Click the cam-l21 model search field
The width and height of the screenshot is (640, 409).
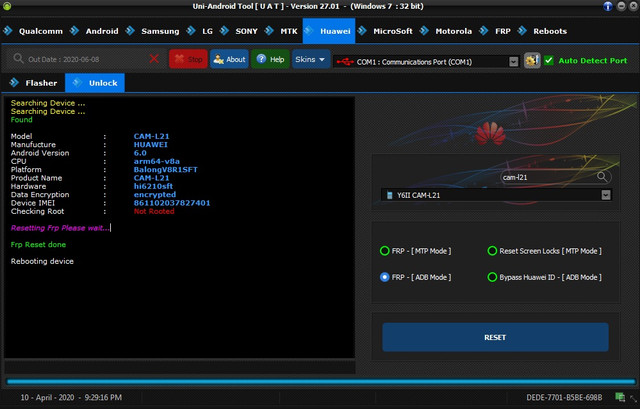[x=545, y=176]
